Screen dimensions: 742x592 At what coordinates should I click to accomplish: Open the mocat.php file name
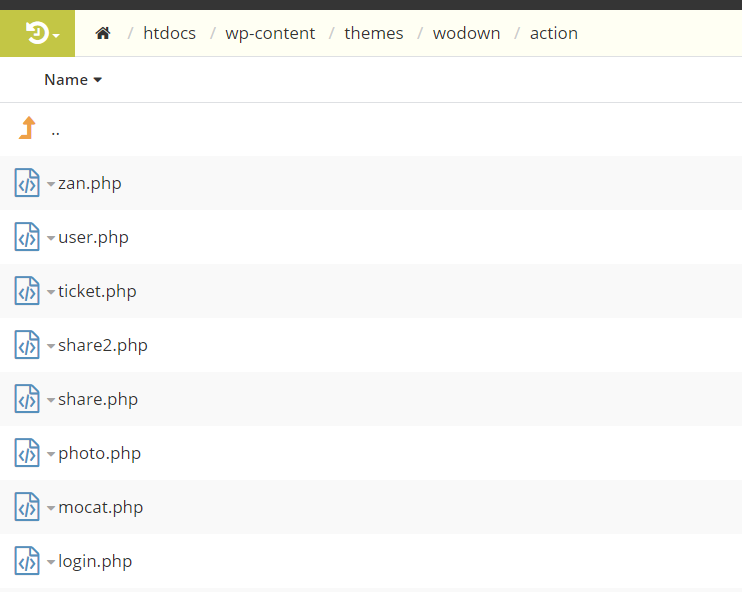100,507
